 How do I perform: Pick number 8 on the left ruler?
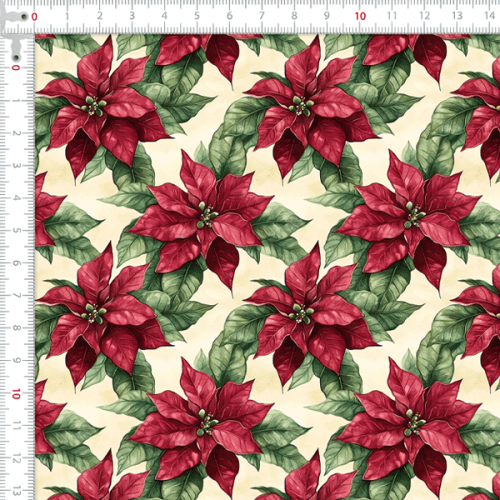pos(16,328)
